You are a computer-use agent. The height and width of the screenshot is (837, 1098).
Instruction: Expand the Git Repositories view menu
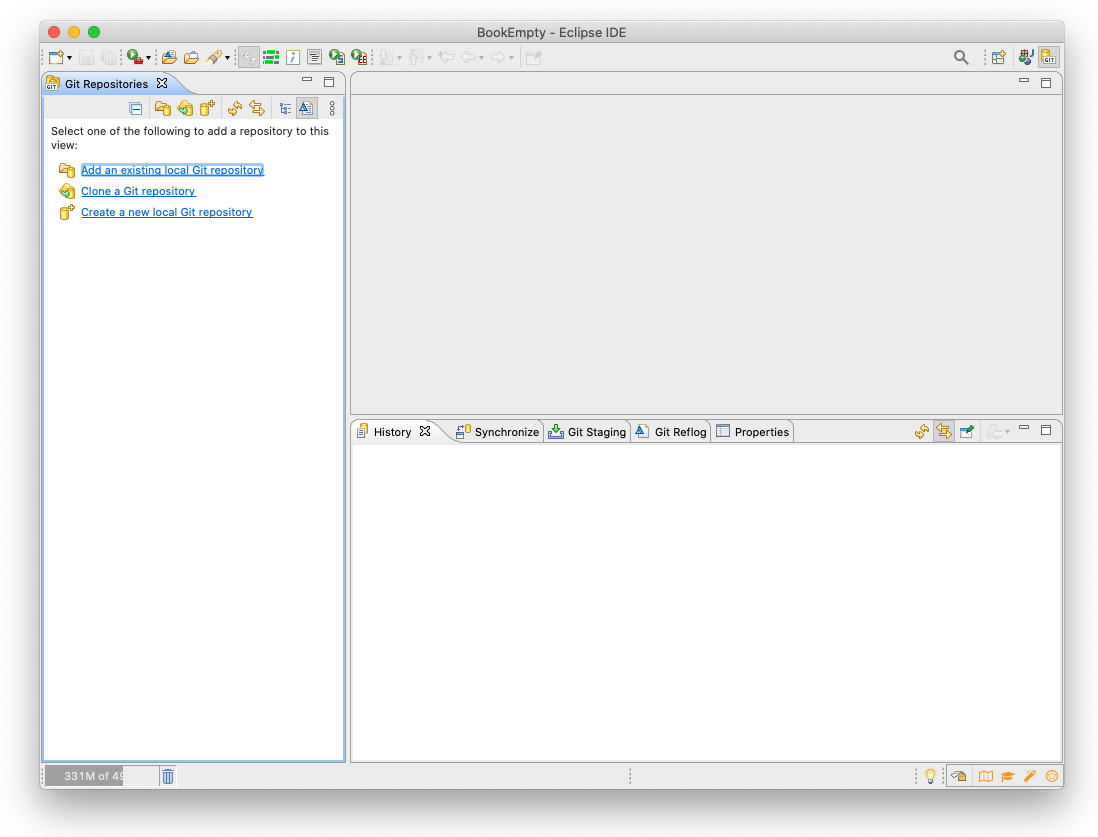(332, 108)
